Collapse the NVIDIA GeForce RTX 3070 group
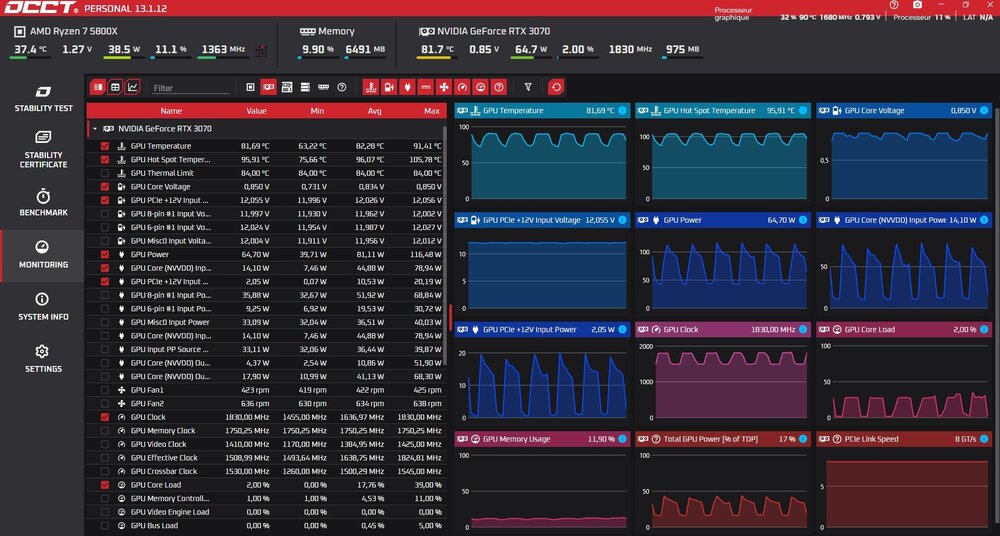 click(x=94, y=128)
